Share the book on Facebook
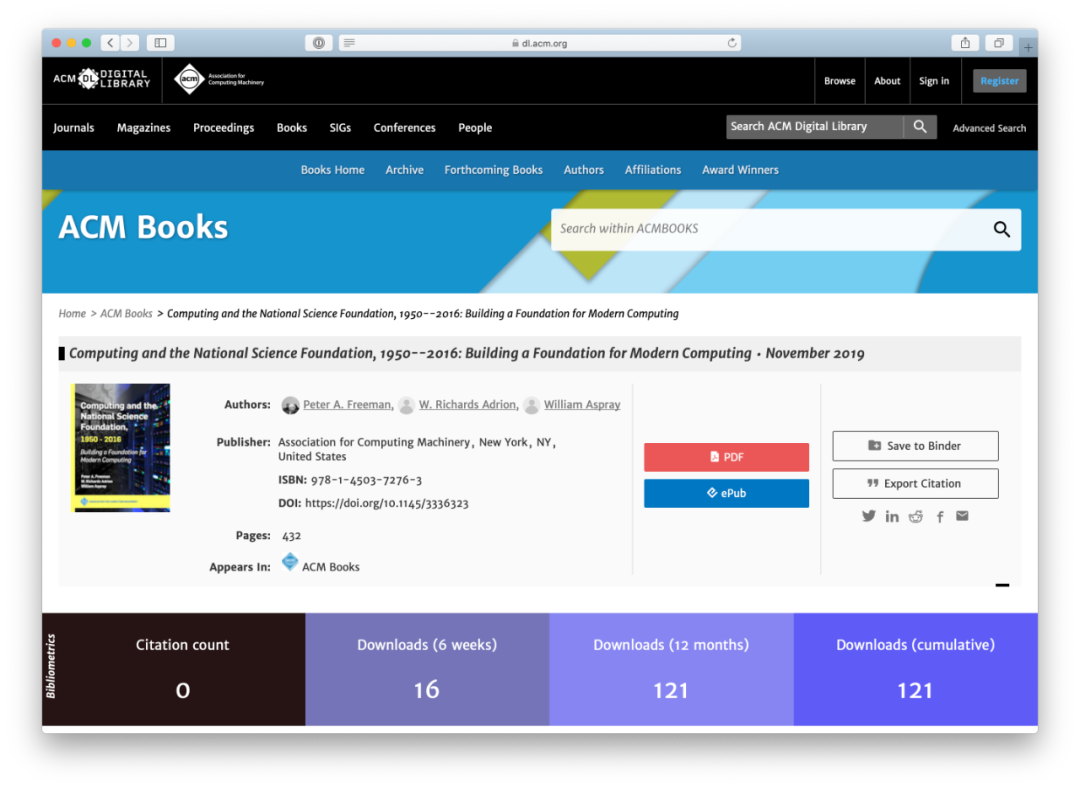The image size is (1080, 789). click(x=939, y=516)
